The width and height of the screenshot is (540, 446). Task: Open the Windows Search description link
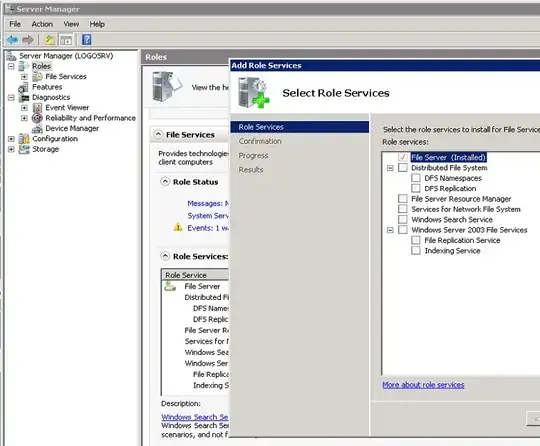point(195,417)
